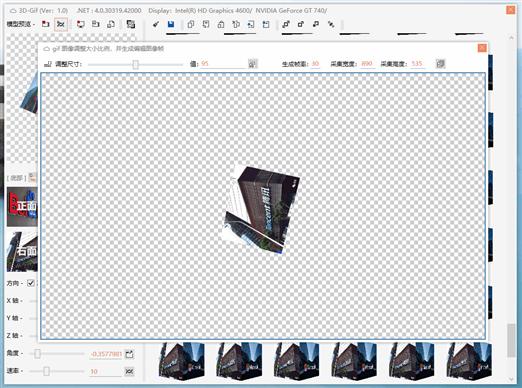Click the red folder icon beside 模型预览
The height and width of the screenshot is (388, 522).
click(x=46, y=24)
